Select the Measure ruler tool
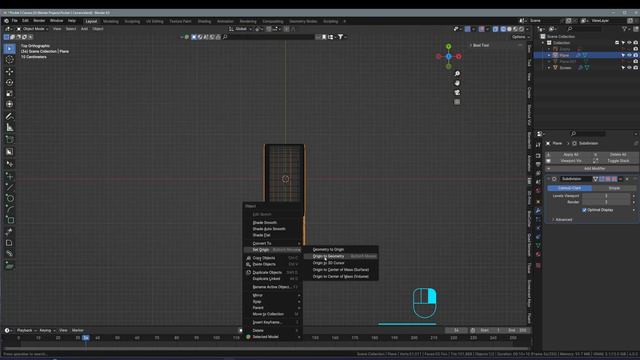 point(9,128)
